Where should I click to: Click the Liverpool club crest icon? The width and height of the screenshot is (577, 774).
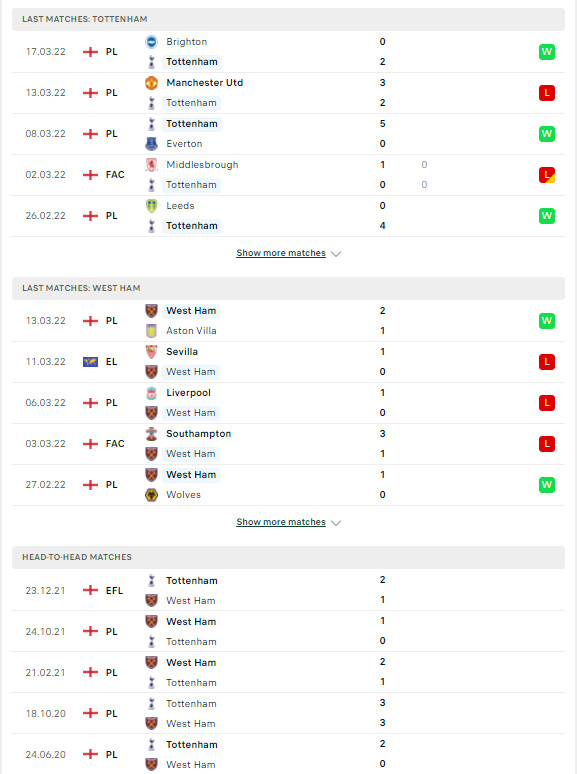(x=152, y=393)
